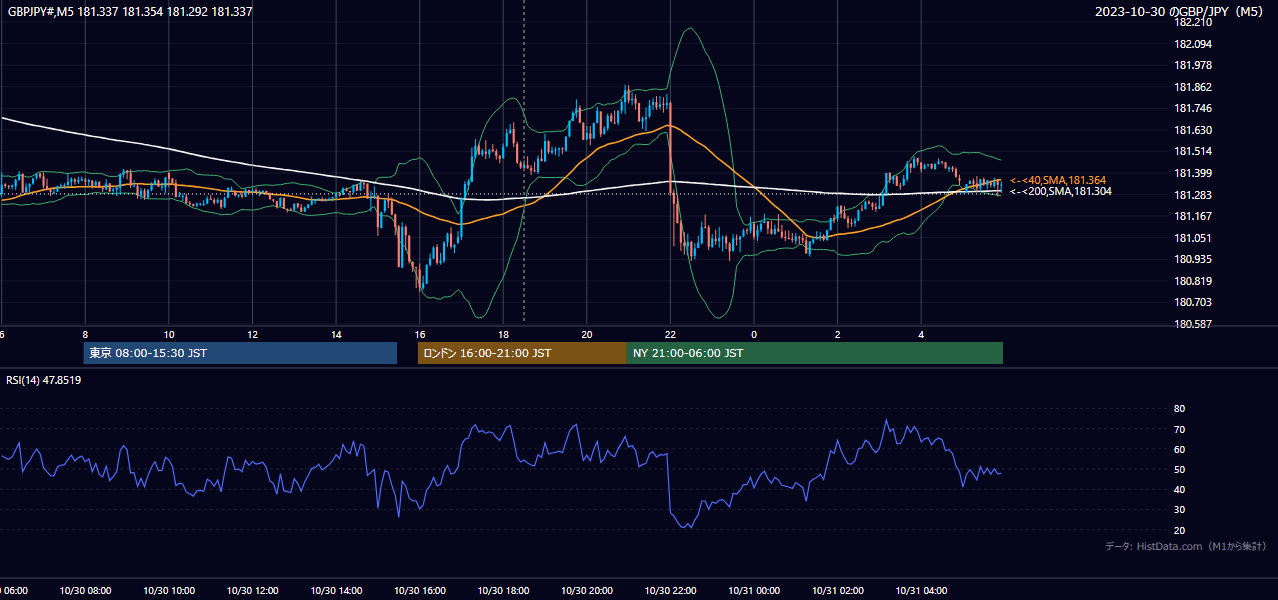The height and width of the screenshot is (600, 1278).
Task: Click the 10/30 20:00 date label
Action: pos(587,591)
